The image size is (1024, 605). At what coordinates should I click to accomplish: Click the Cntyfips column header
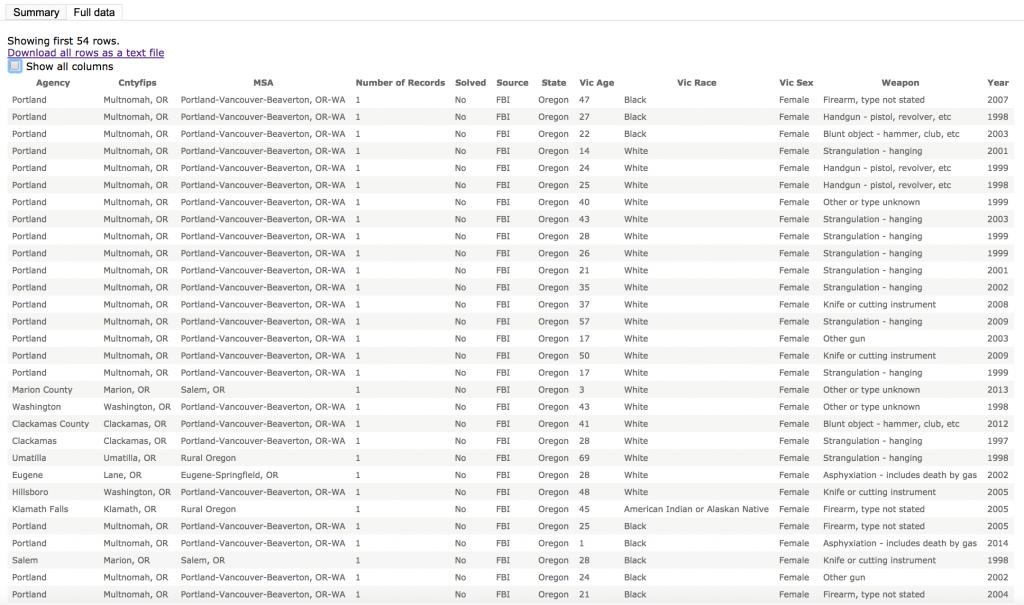(x=137, y=83)
